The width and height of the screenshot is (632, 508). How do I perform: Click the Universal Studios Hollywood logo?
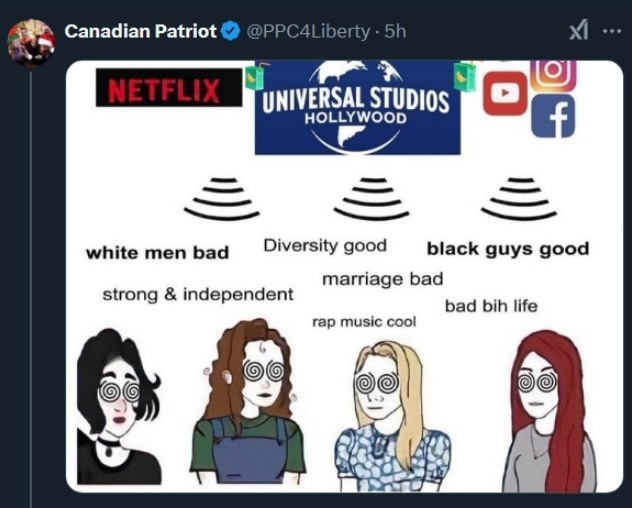tap(357, 107)
